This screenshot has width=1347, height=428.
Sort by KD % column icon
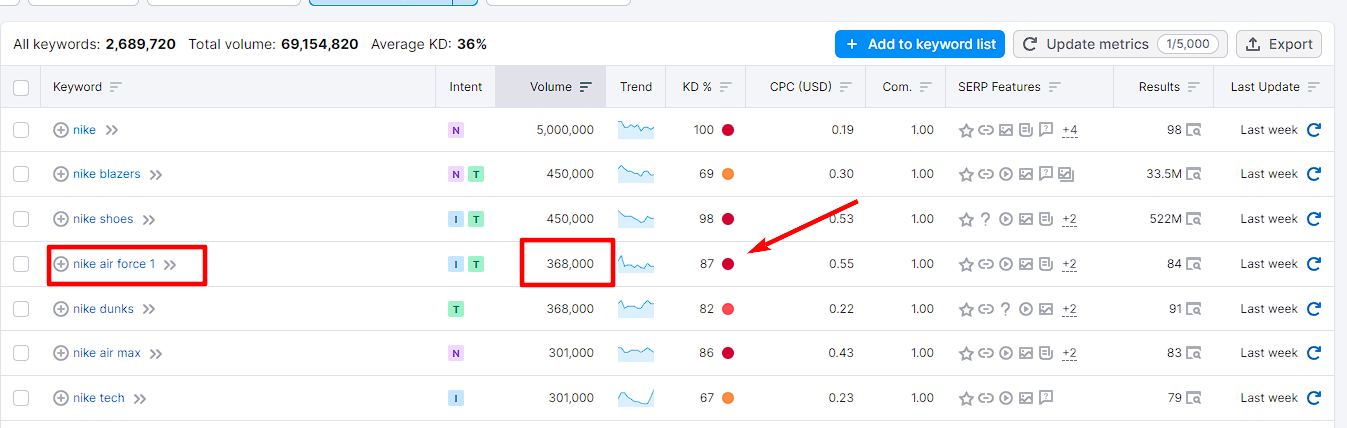tap(725, 87)
